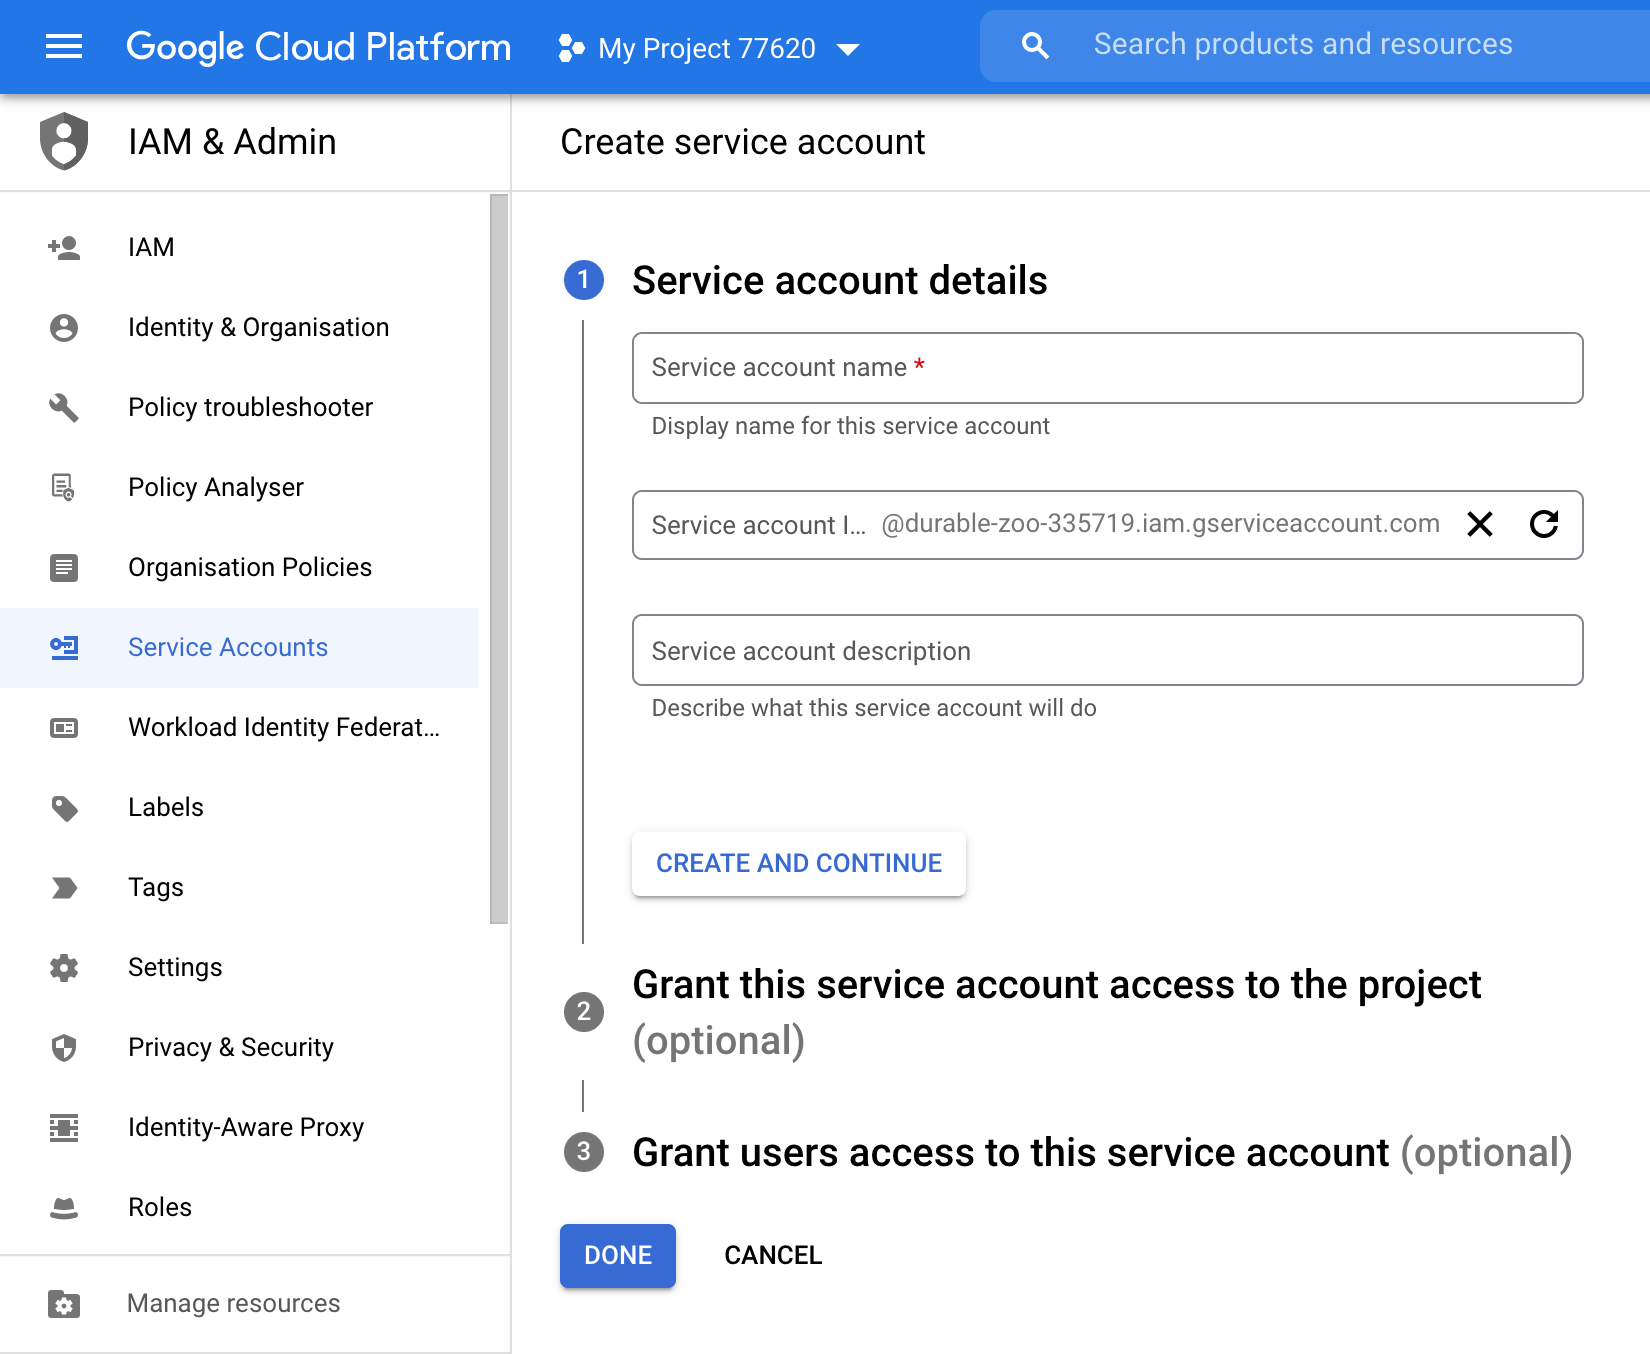Go to Identity-Aware Proxy
Image resolution: width=1650 pixels, height=1354 pixels.
[239, 1127]
